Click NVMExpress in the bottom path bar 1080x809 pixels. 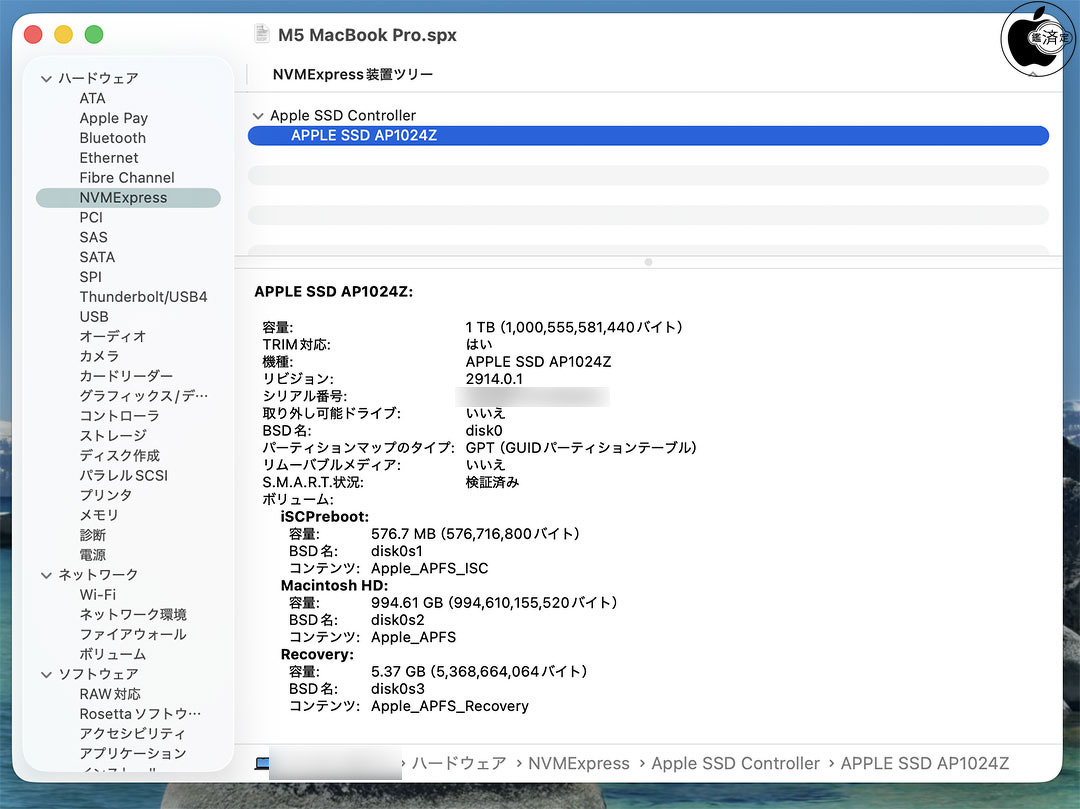pos(578,764)
